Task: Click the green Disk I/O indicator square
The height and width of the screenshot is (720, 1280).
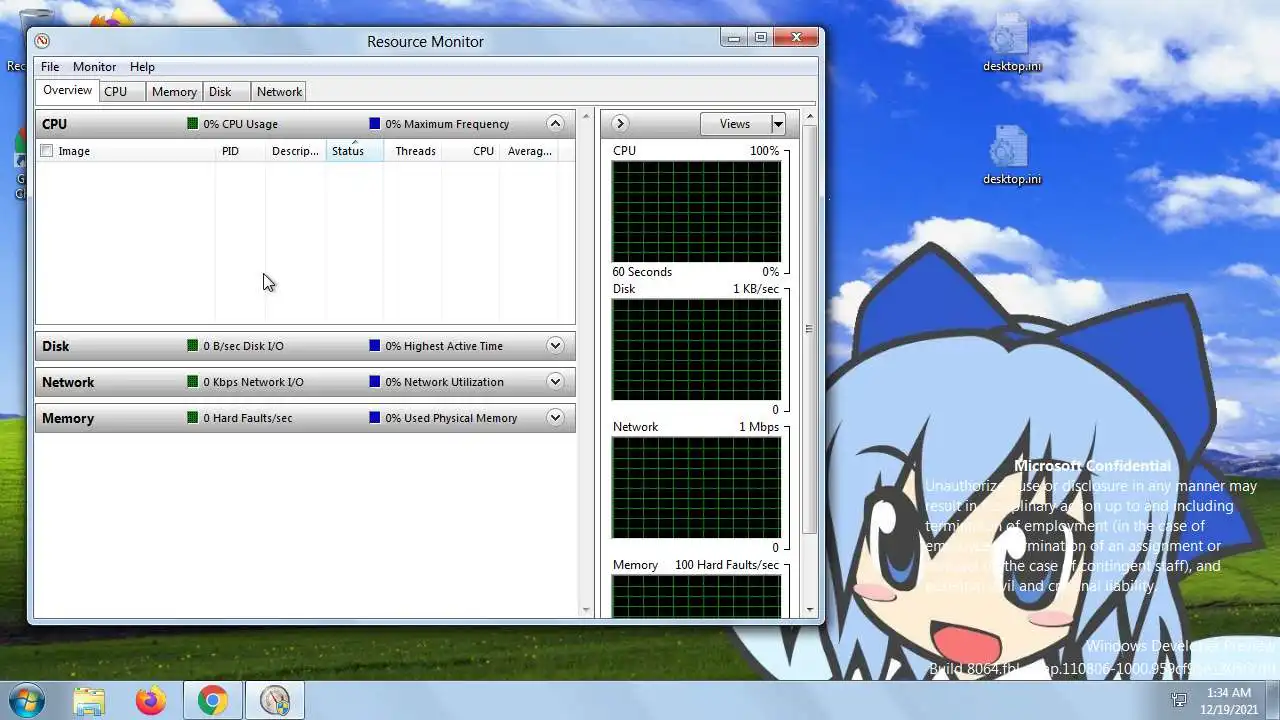Action: (x=193, y=346)
